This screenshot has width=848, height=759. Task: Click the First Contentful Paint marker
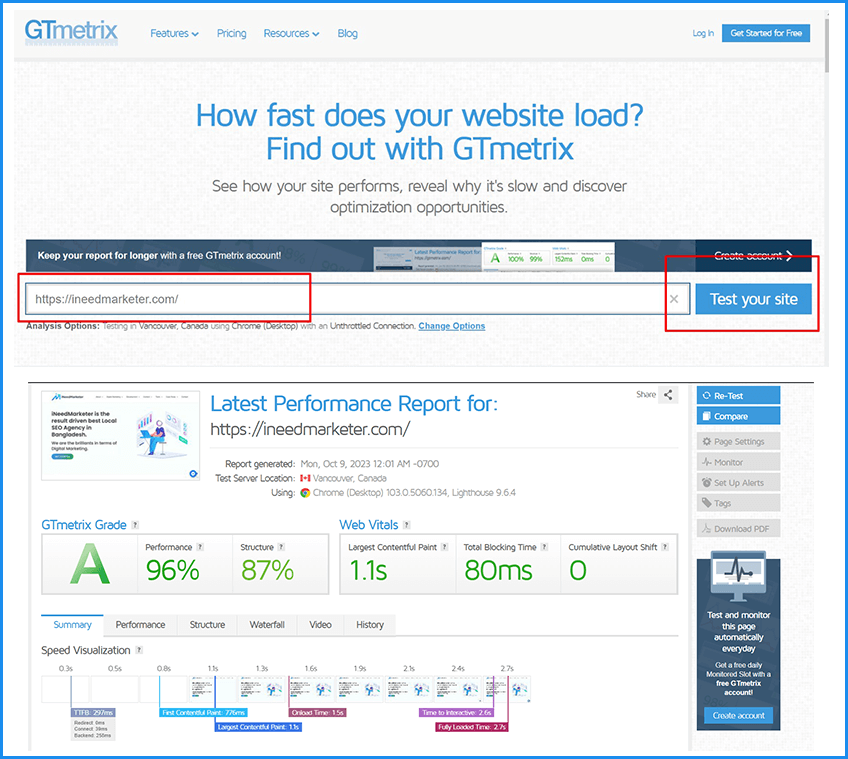click(203, 712)
